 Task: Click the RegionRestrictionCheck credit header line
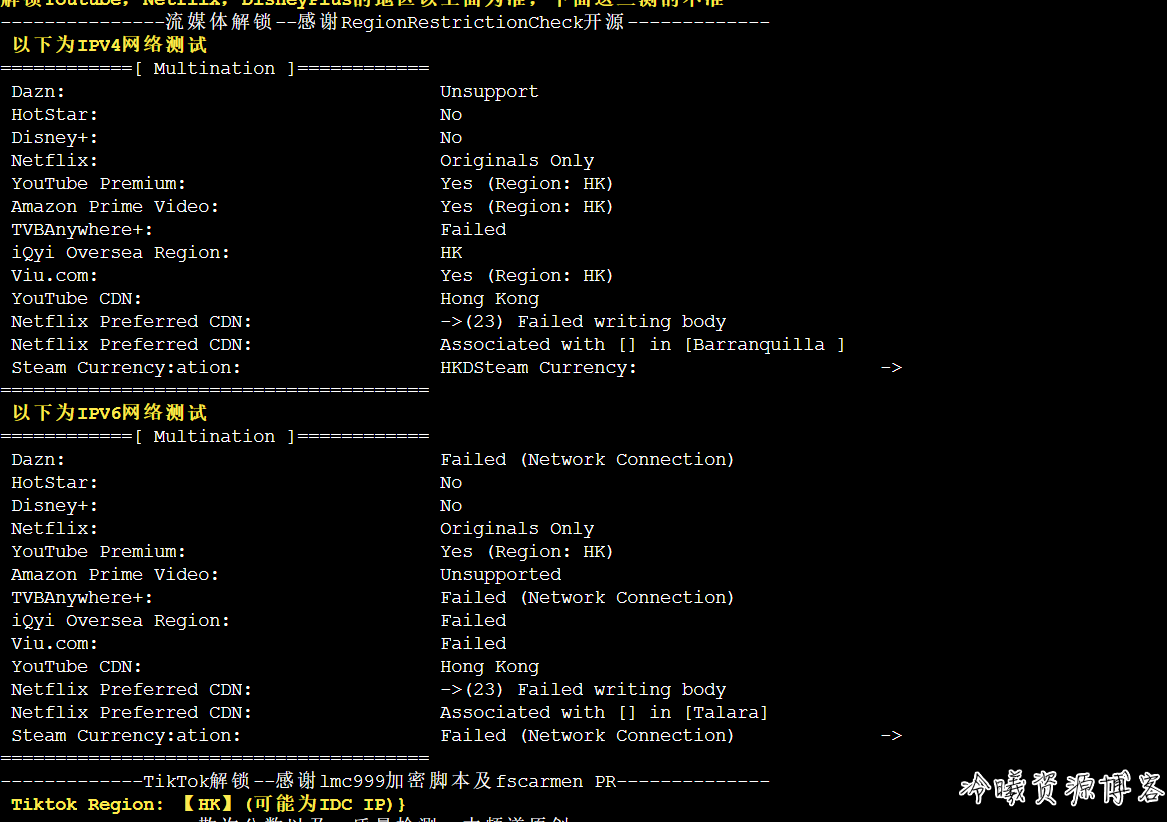[x=385, y=22]
